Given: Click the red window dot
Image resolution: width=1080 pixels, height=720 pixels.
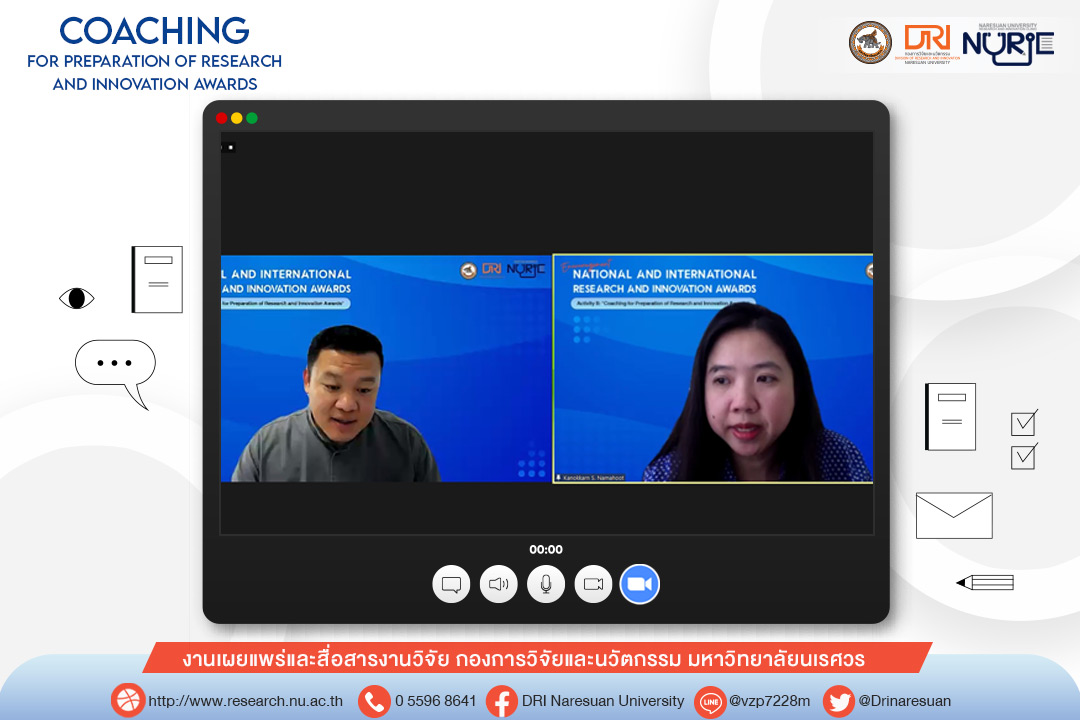Looking at the screenshot, I should click(221, 118).
